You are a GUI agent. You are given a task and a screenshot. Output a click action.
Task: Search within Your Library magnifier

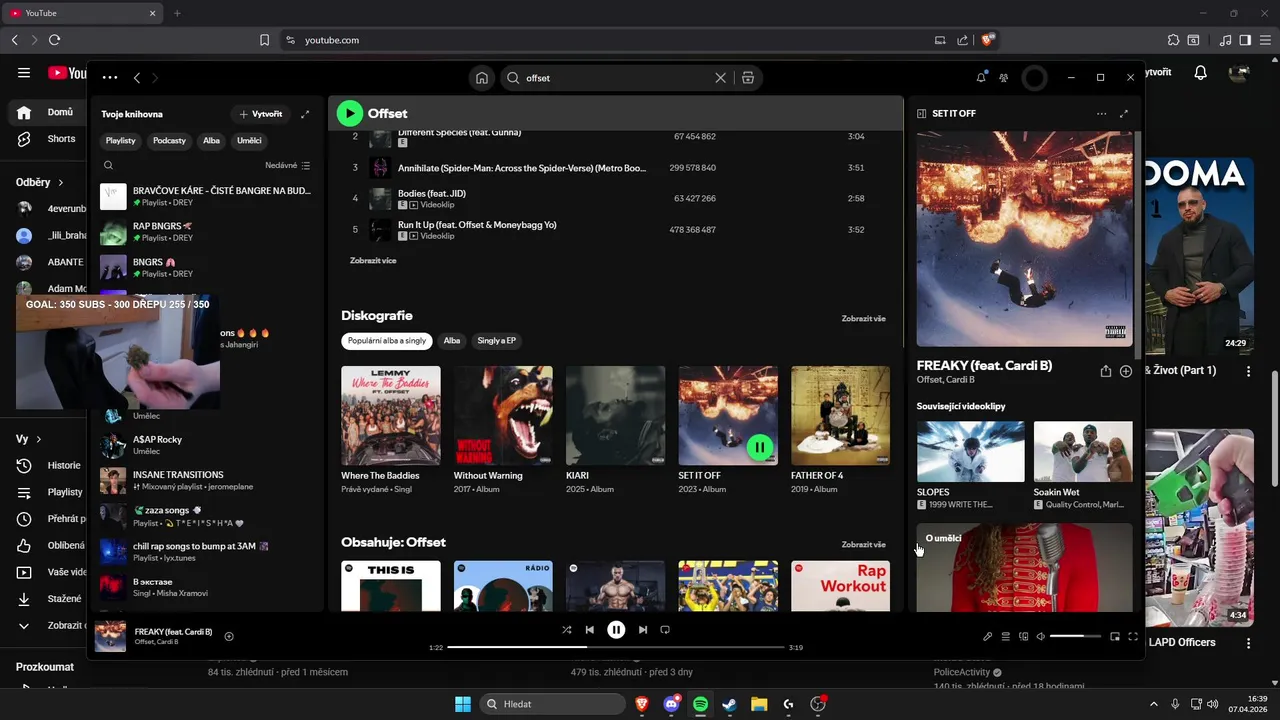(x=109, y=166)
